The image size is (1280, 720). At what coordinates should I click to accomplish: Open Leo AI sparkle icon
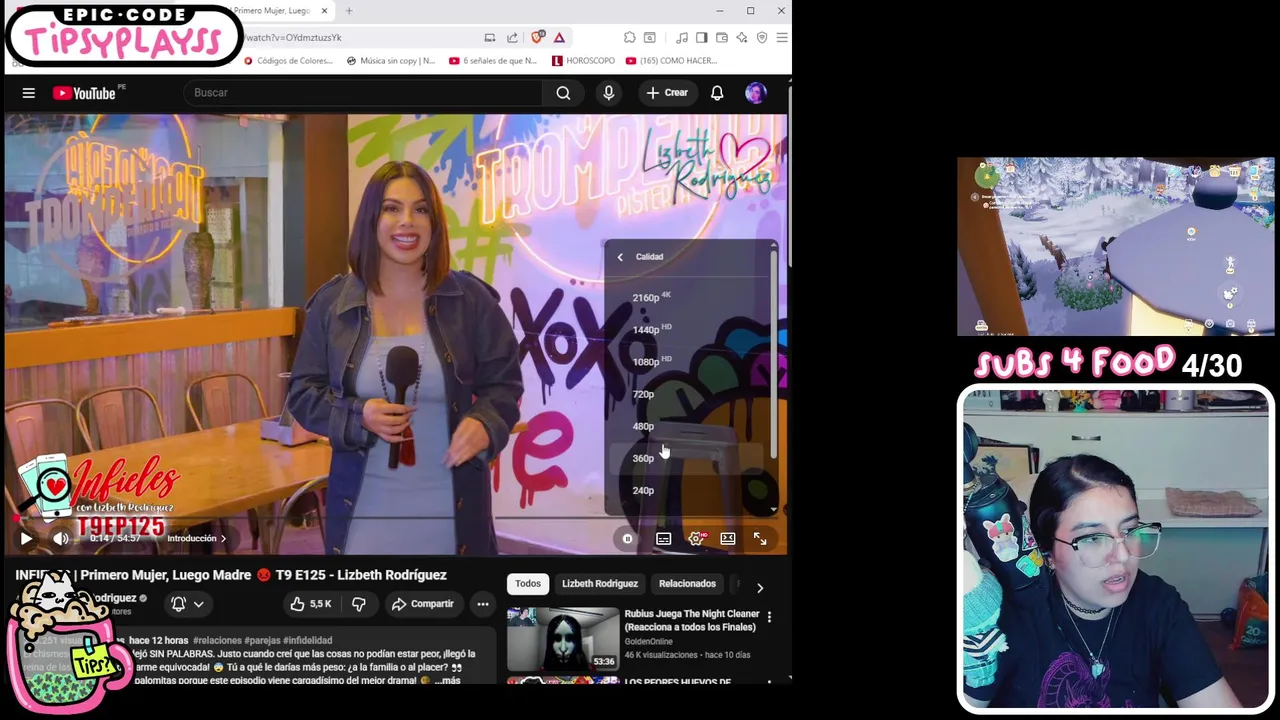tap(741, 38)
